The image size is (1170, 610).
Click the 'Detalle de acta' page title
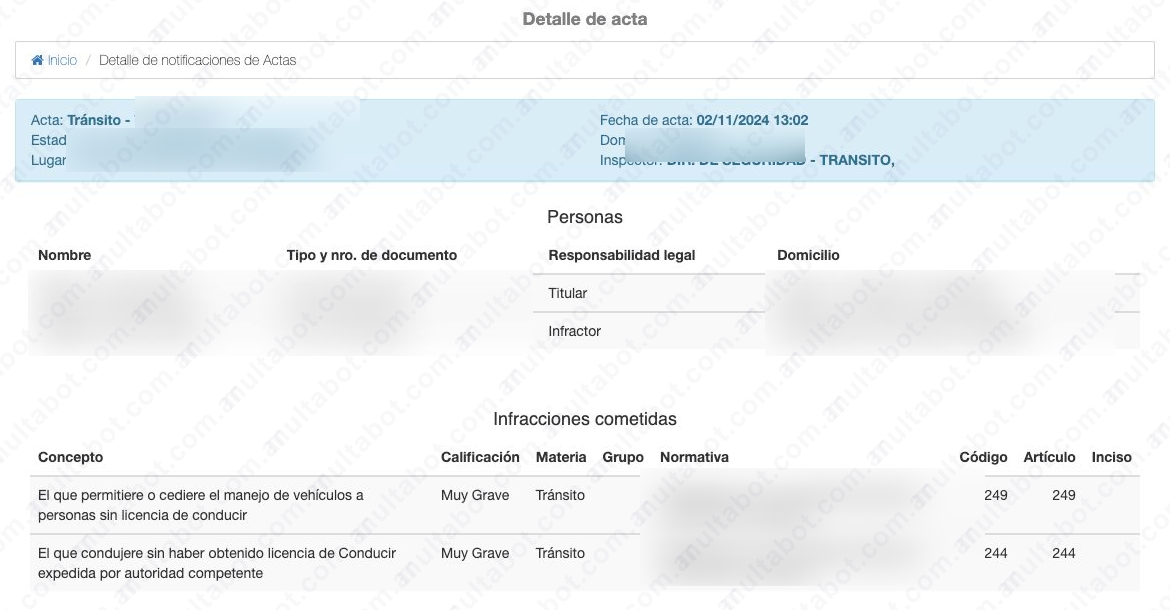coord(585,19)
